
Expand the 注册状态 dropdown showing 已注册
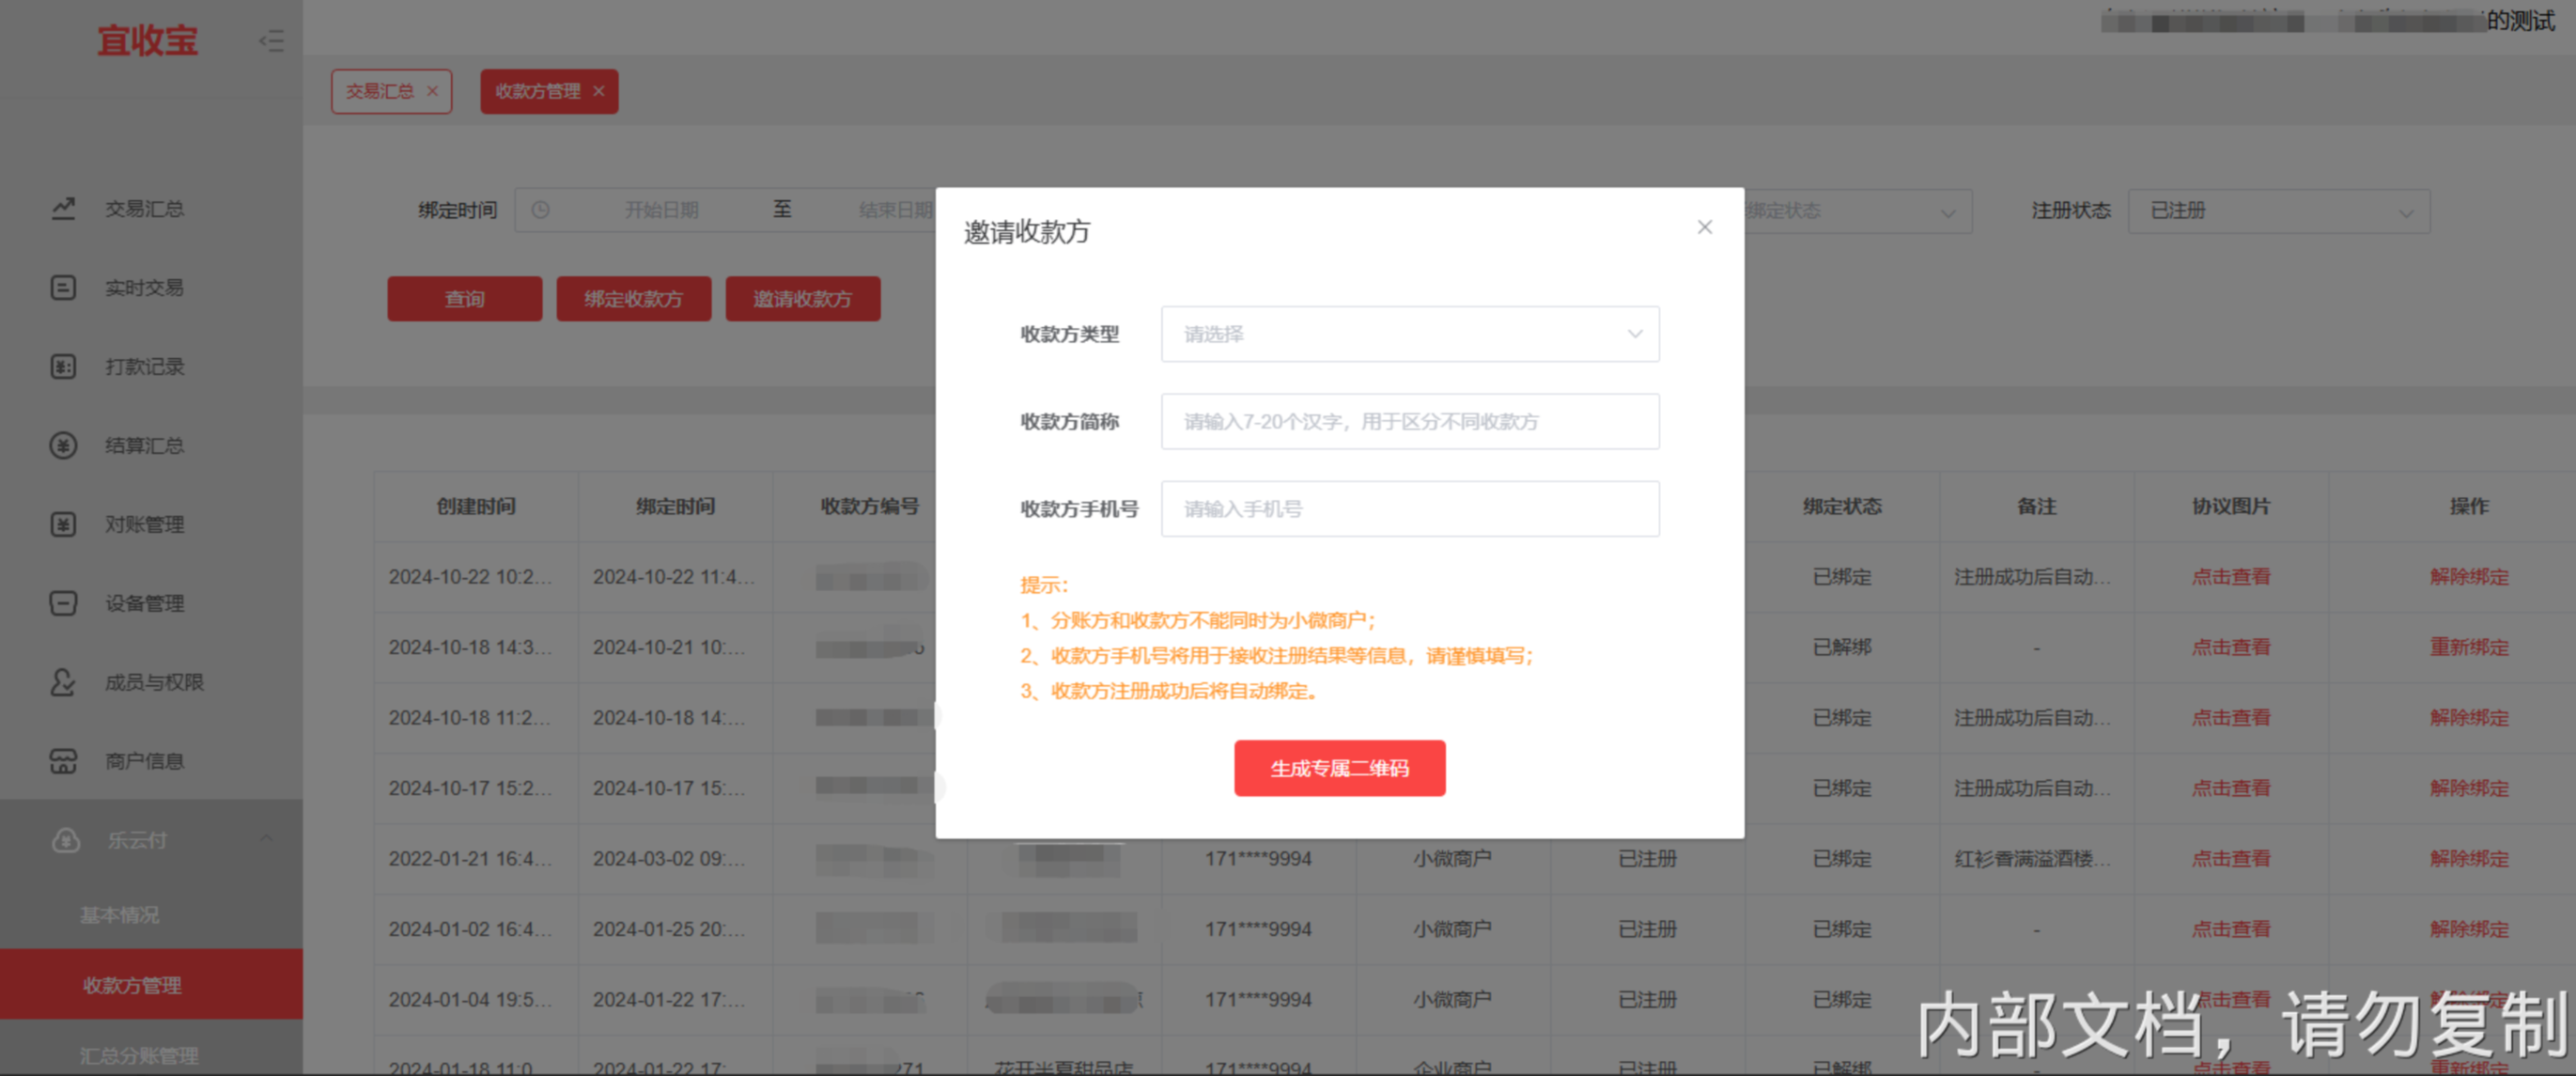[x=2279, y=211]
